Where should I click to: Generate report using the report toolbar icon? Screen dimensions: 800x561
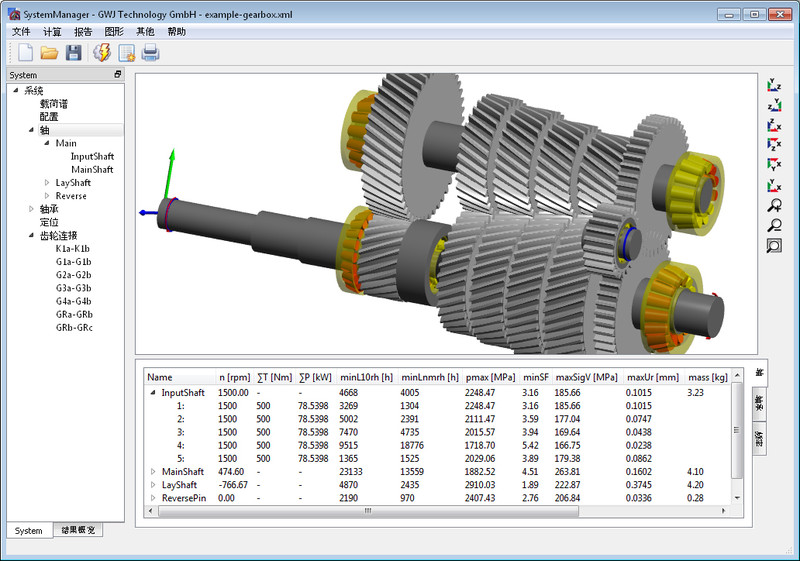(126, 53)
